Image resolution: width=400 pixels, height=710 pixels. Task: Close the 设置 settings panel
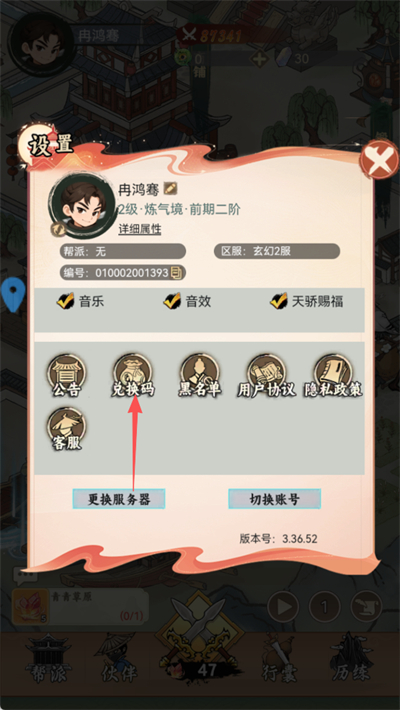pos(379,160)
